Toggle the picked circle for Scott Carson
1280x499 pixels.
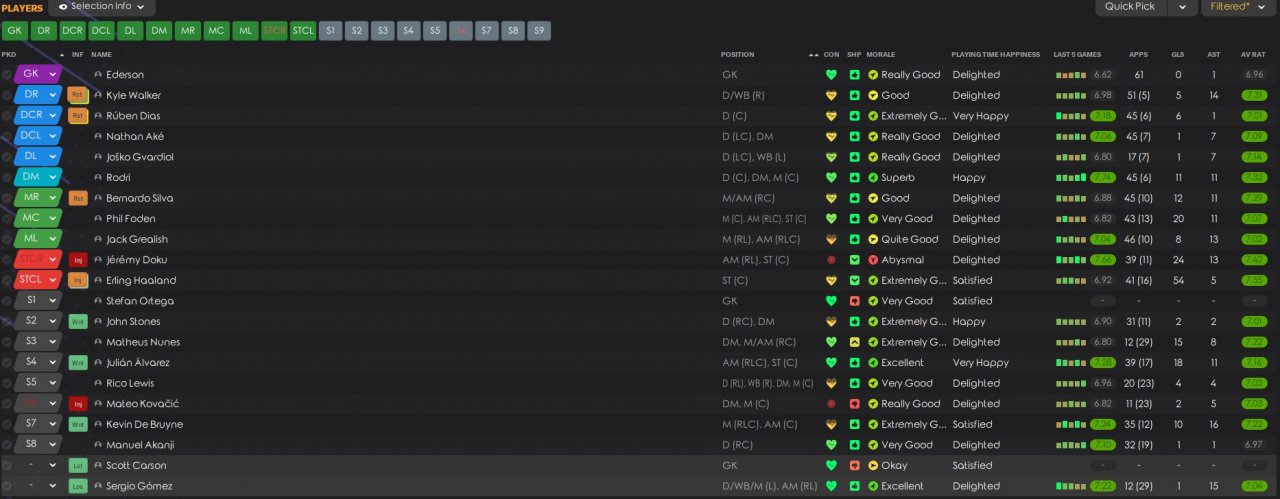click(x=7, y=466)
